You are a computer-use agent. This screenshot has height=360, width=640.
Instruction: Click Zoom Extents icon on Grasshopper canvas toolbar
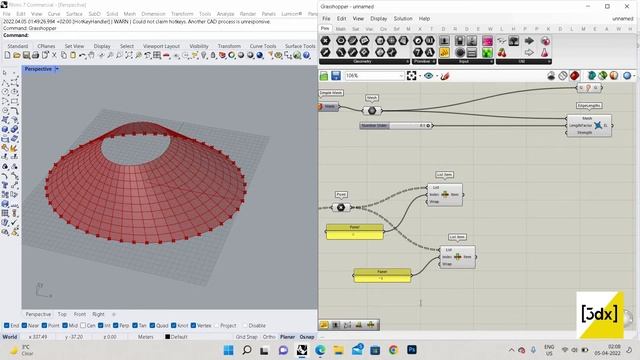point(411,76)
